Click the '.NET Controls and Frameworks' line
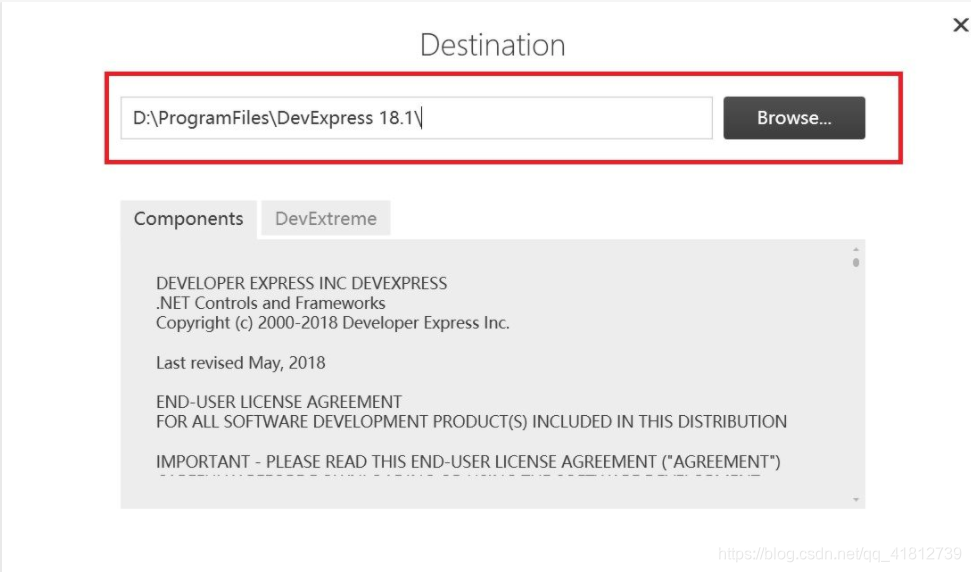 coord(271,303)
